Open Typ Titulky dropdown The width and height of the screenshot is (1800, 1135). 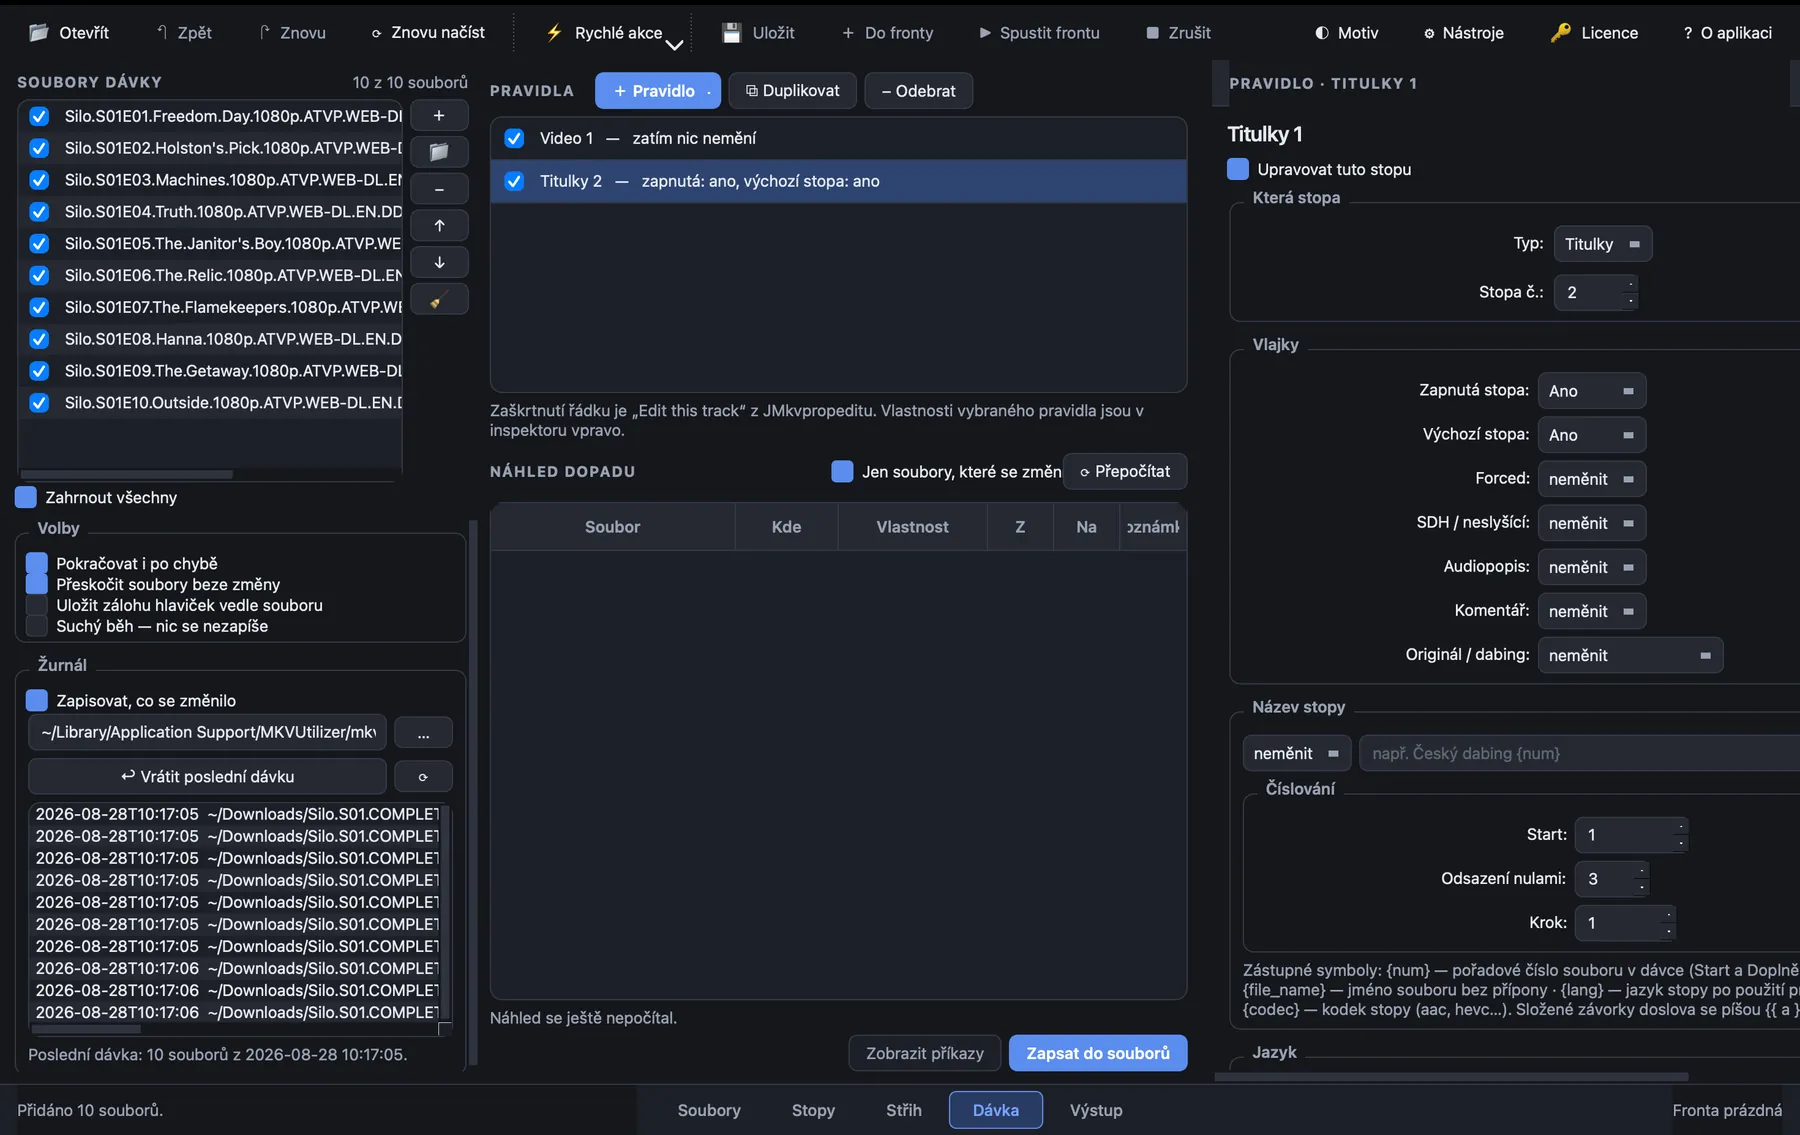[x=1603, y=244]
